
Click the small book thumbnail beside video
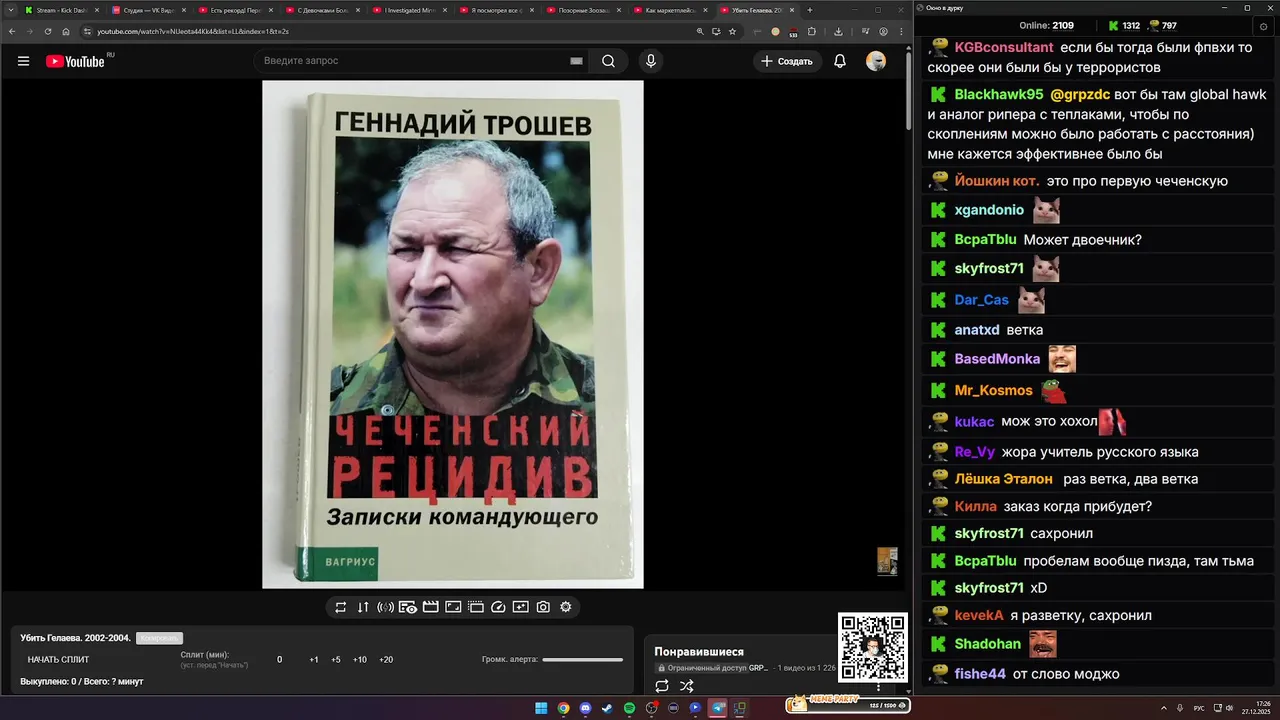(887, 561)
